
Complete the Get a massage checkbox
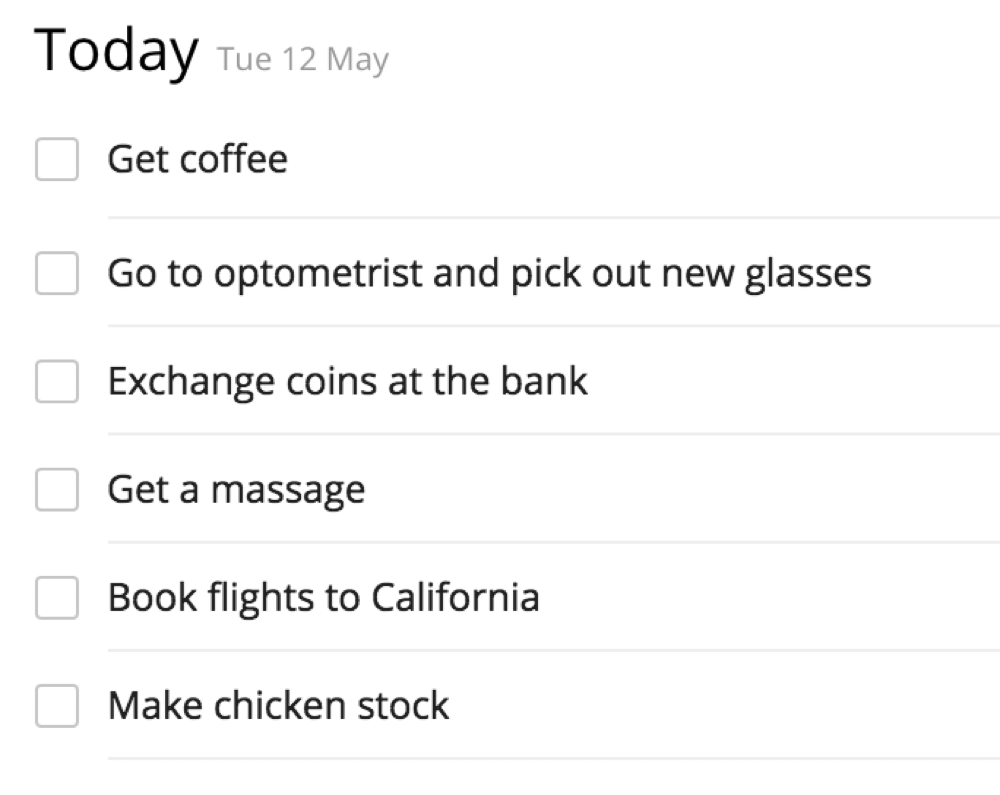57,490
